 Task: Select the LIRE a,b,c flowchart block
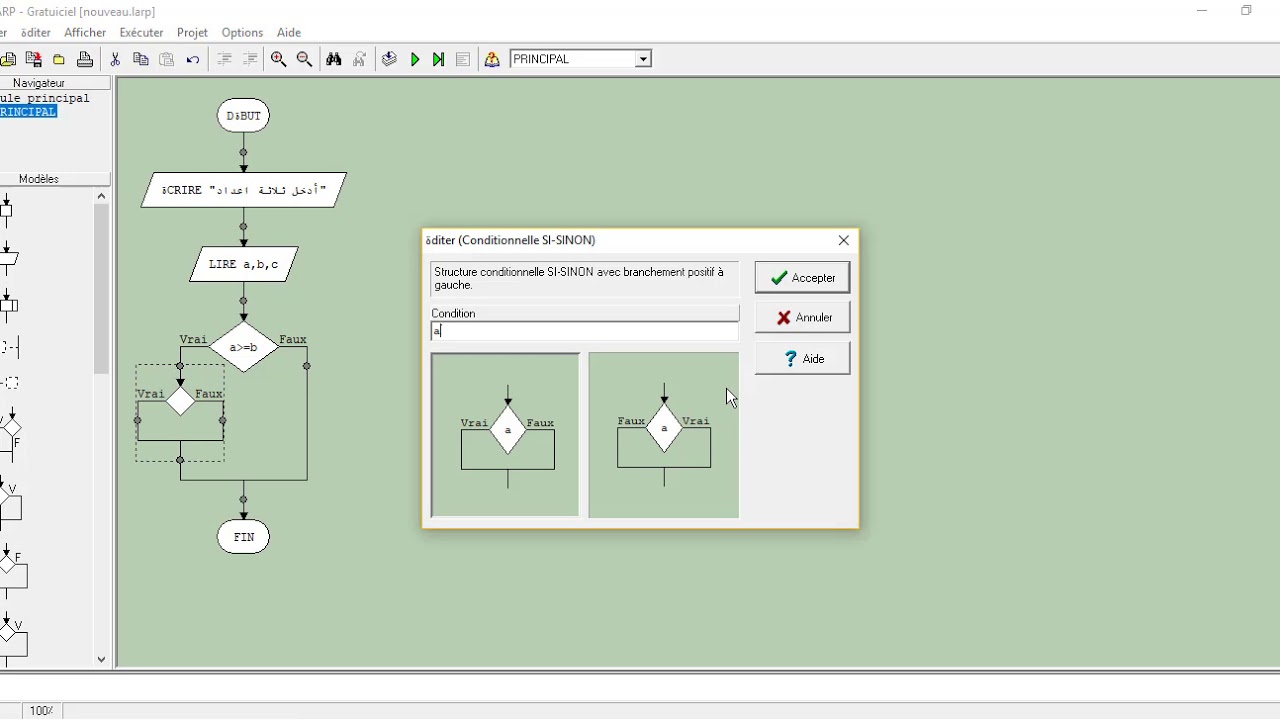coord(244,265)
